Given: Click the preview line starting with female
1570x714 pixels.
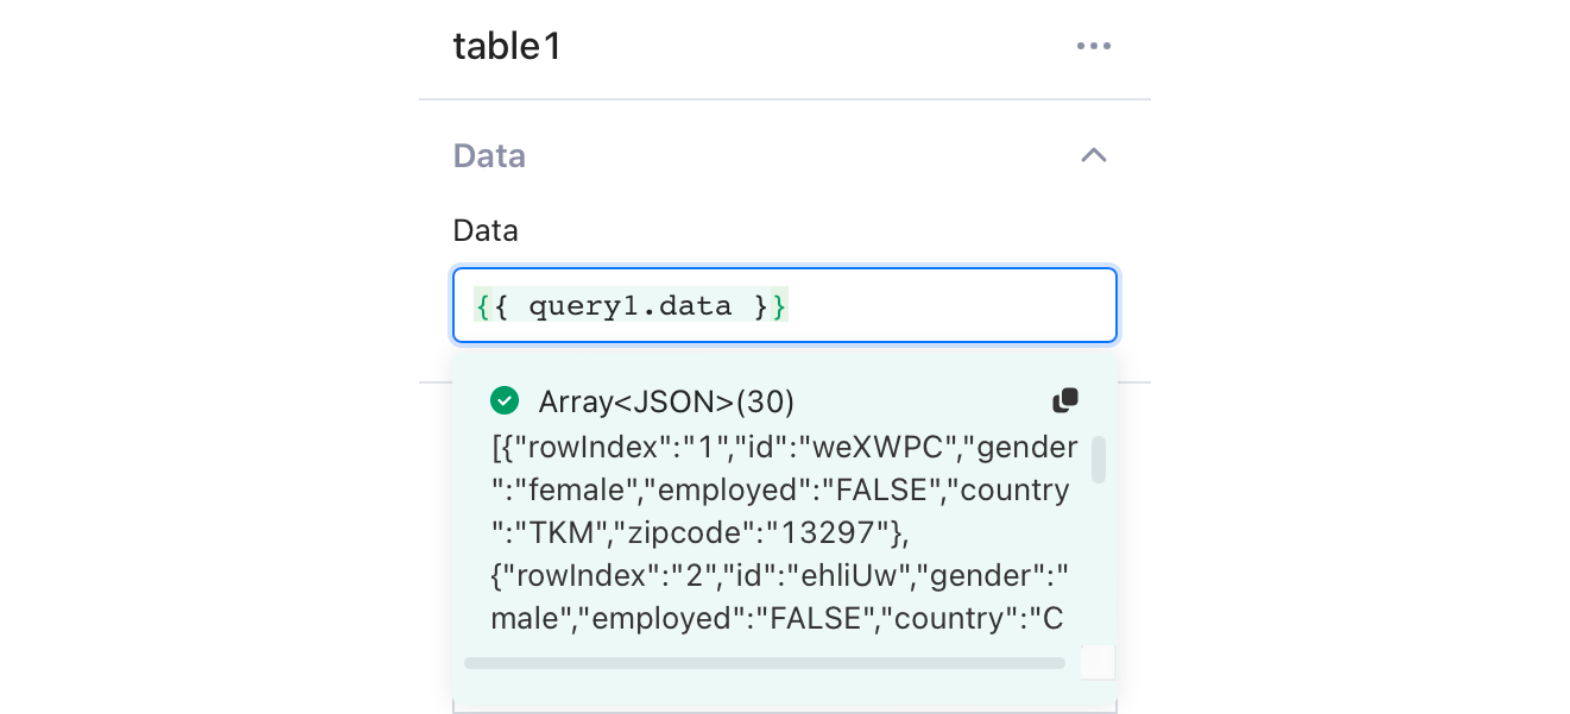Looking at the screenshot, I should pyautogui.click(x=780, y=490).
